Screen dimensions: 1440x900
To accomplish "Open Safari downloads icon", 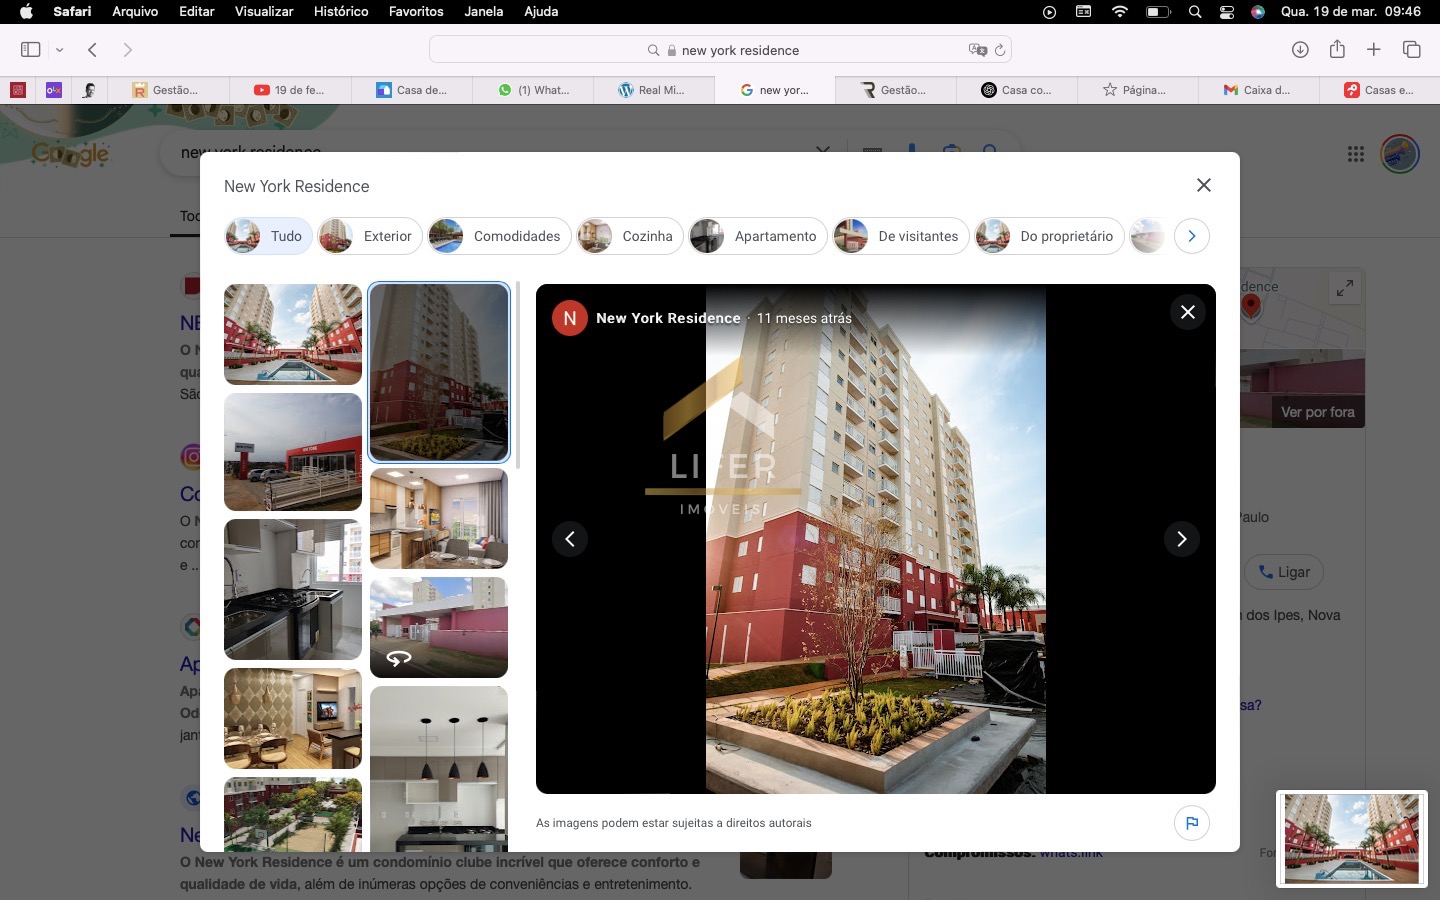I will (1300, 50).
